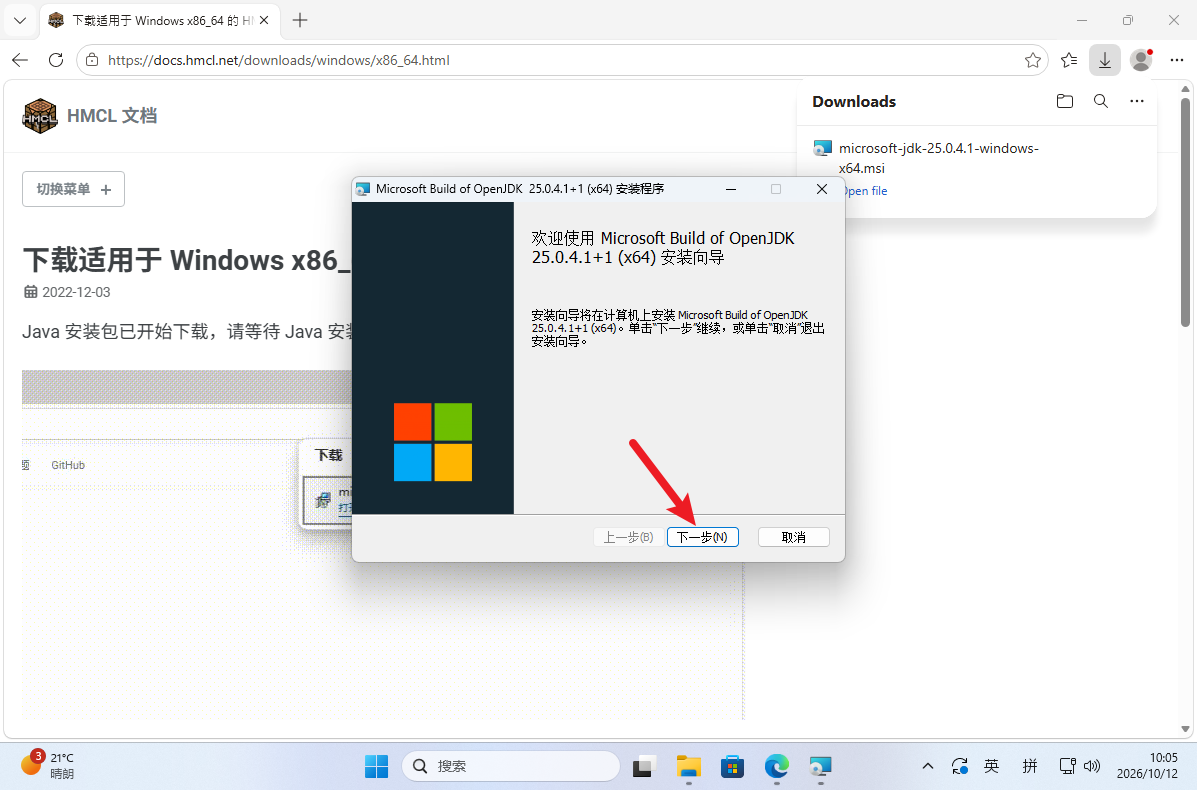Click the HMCL 文档 title link
The height and width of the screenshot is (790, 1197).
(x=112, y=116)
